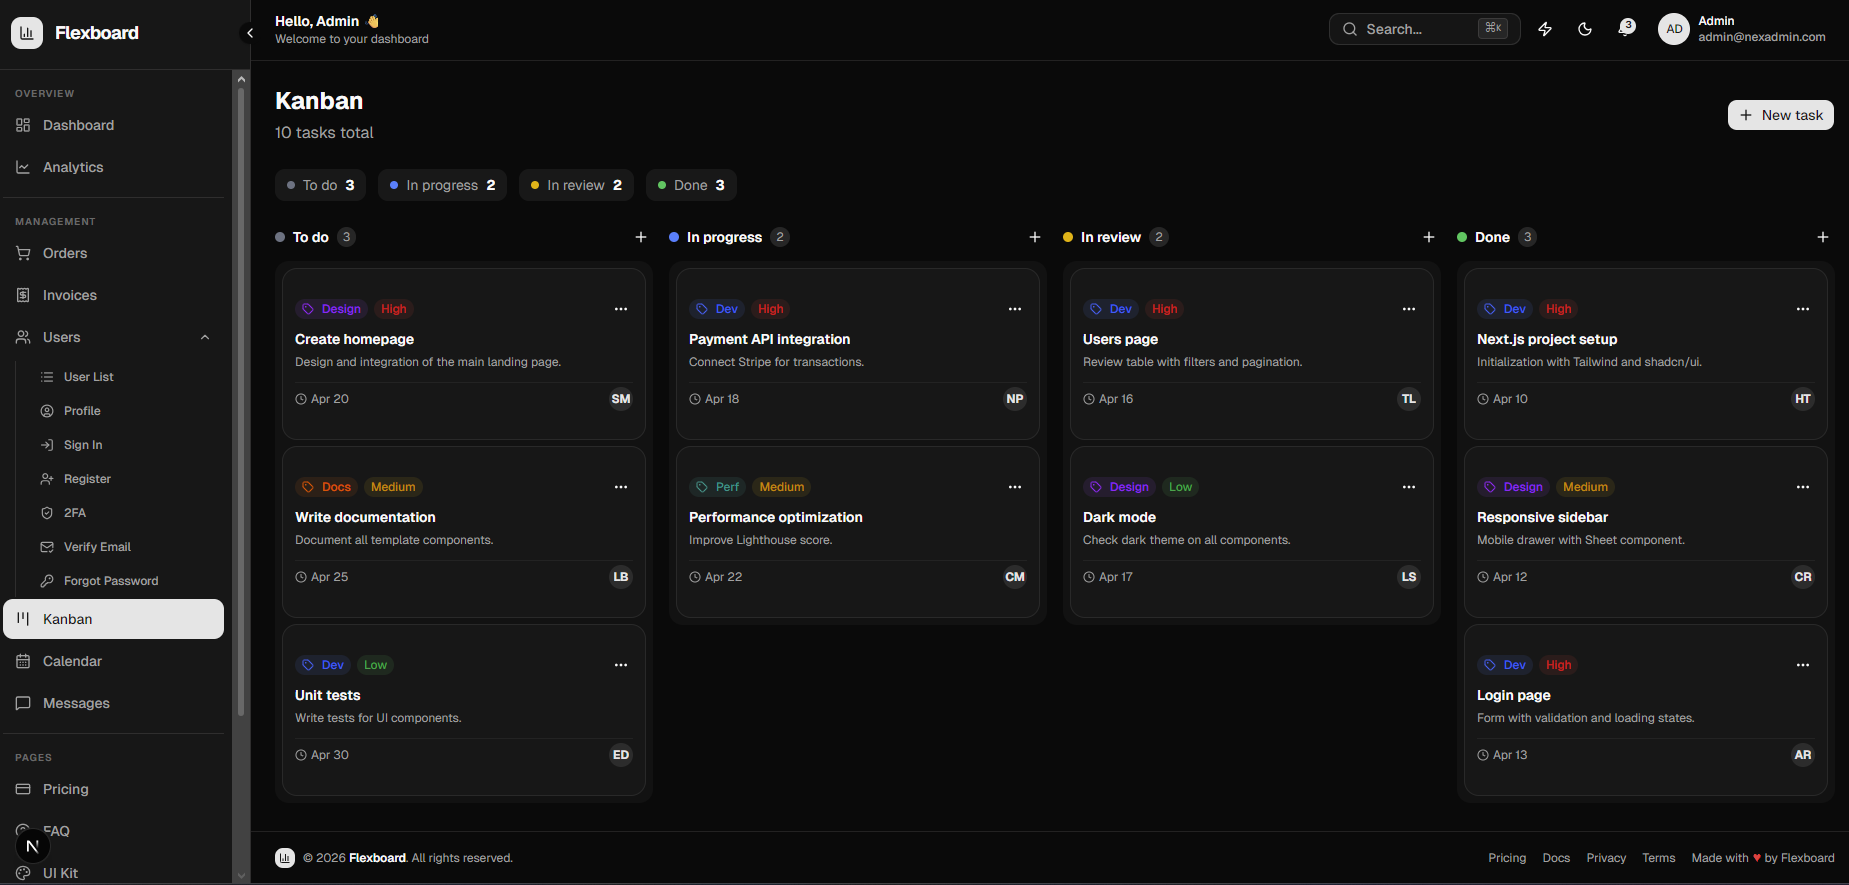Open footer Pricing link

click(1507, 858)
